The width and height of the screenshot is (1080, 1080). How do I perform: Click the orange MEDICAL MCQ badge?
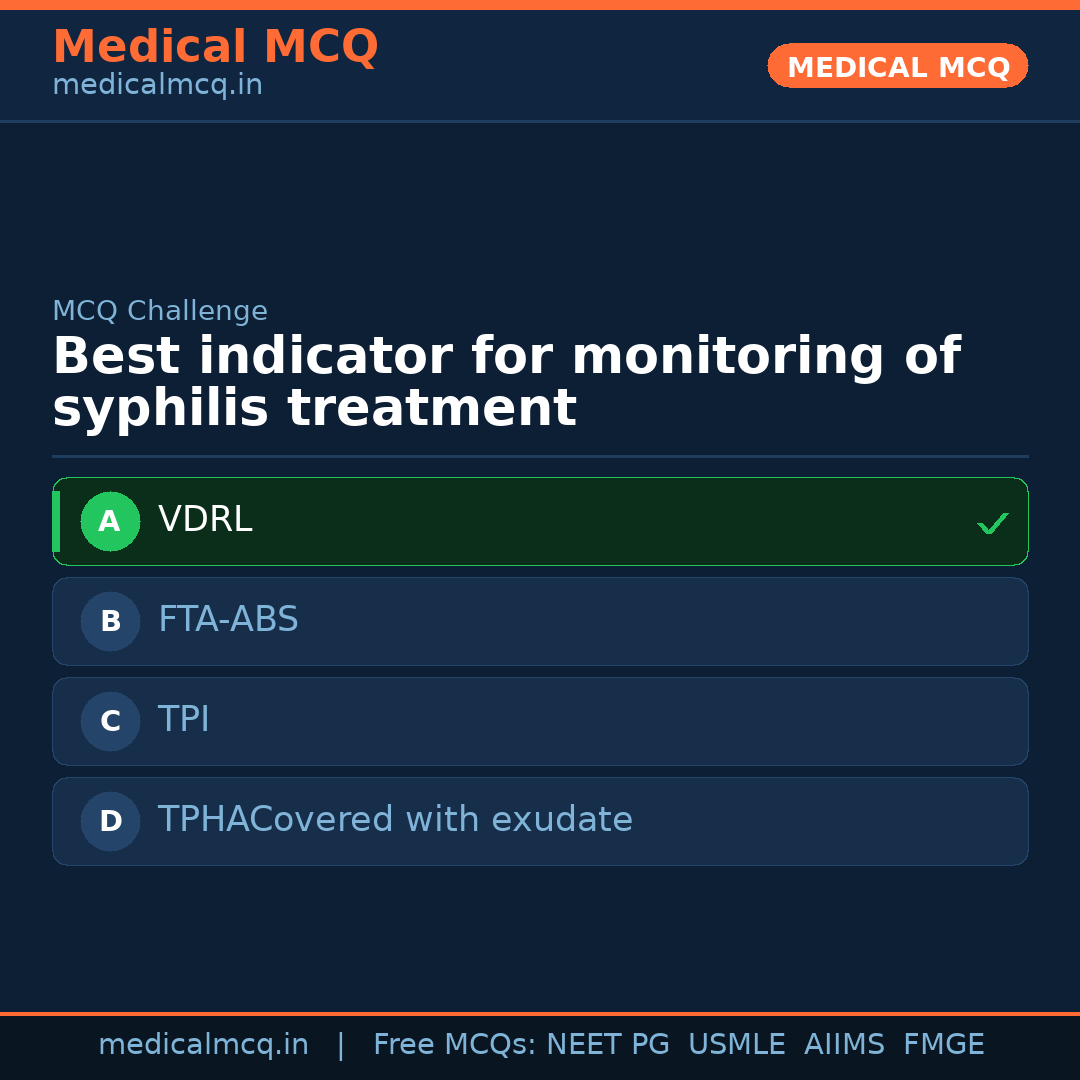[x=897, y=66]
